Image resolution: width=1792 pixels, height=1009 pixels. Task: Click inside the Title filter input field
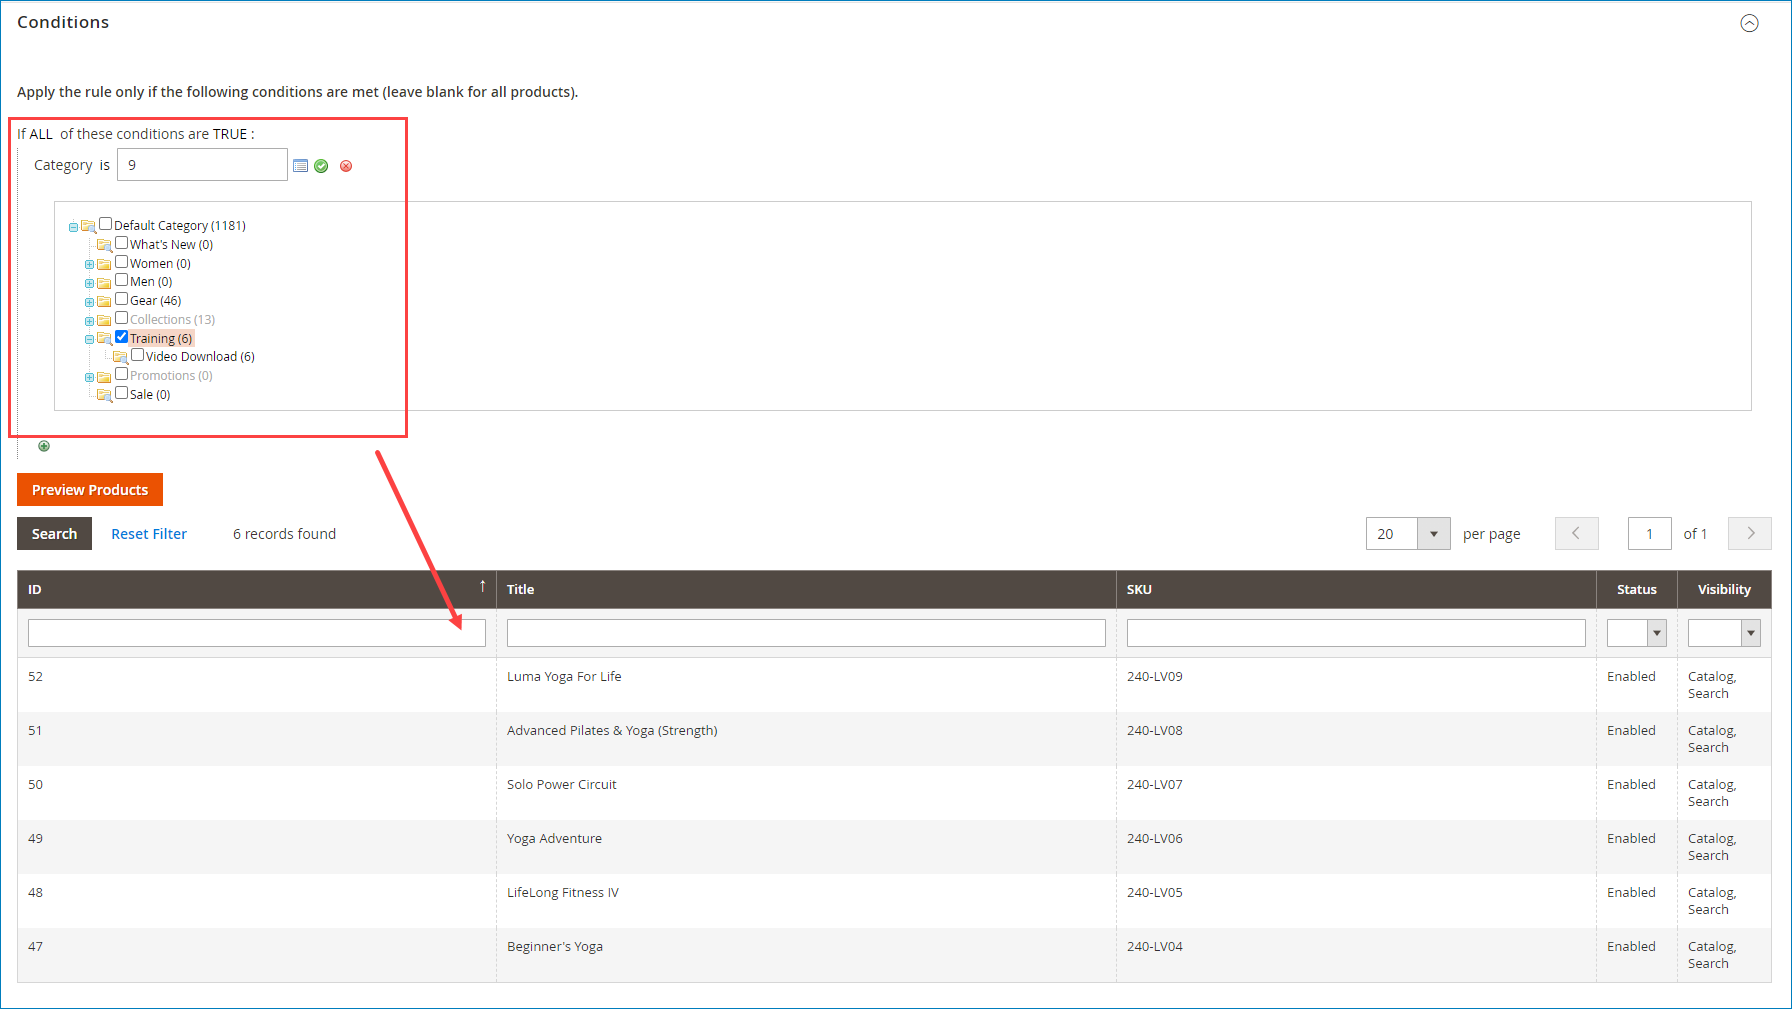click(805, 632)
